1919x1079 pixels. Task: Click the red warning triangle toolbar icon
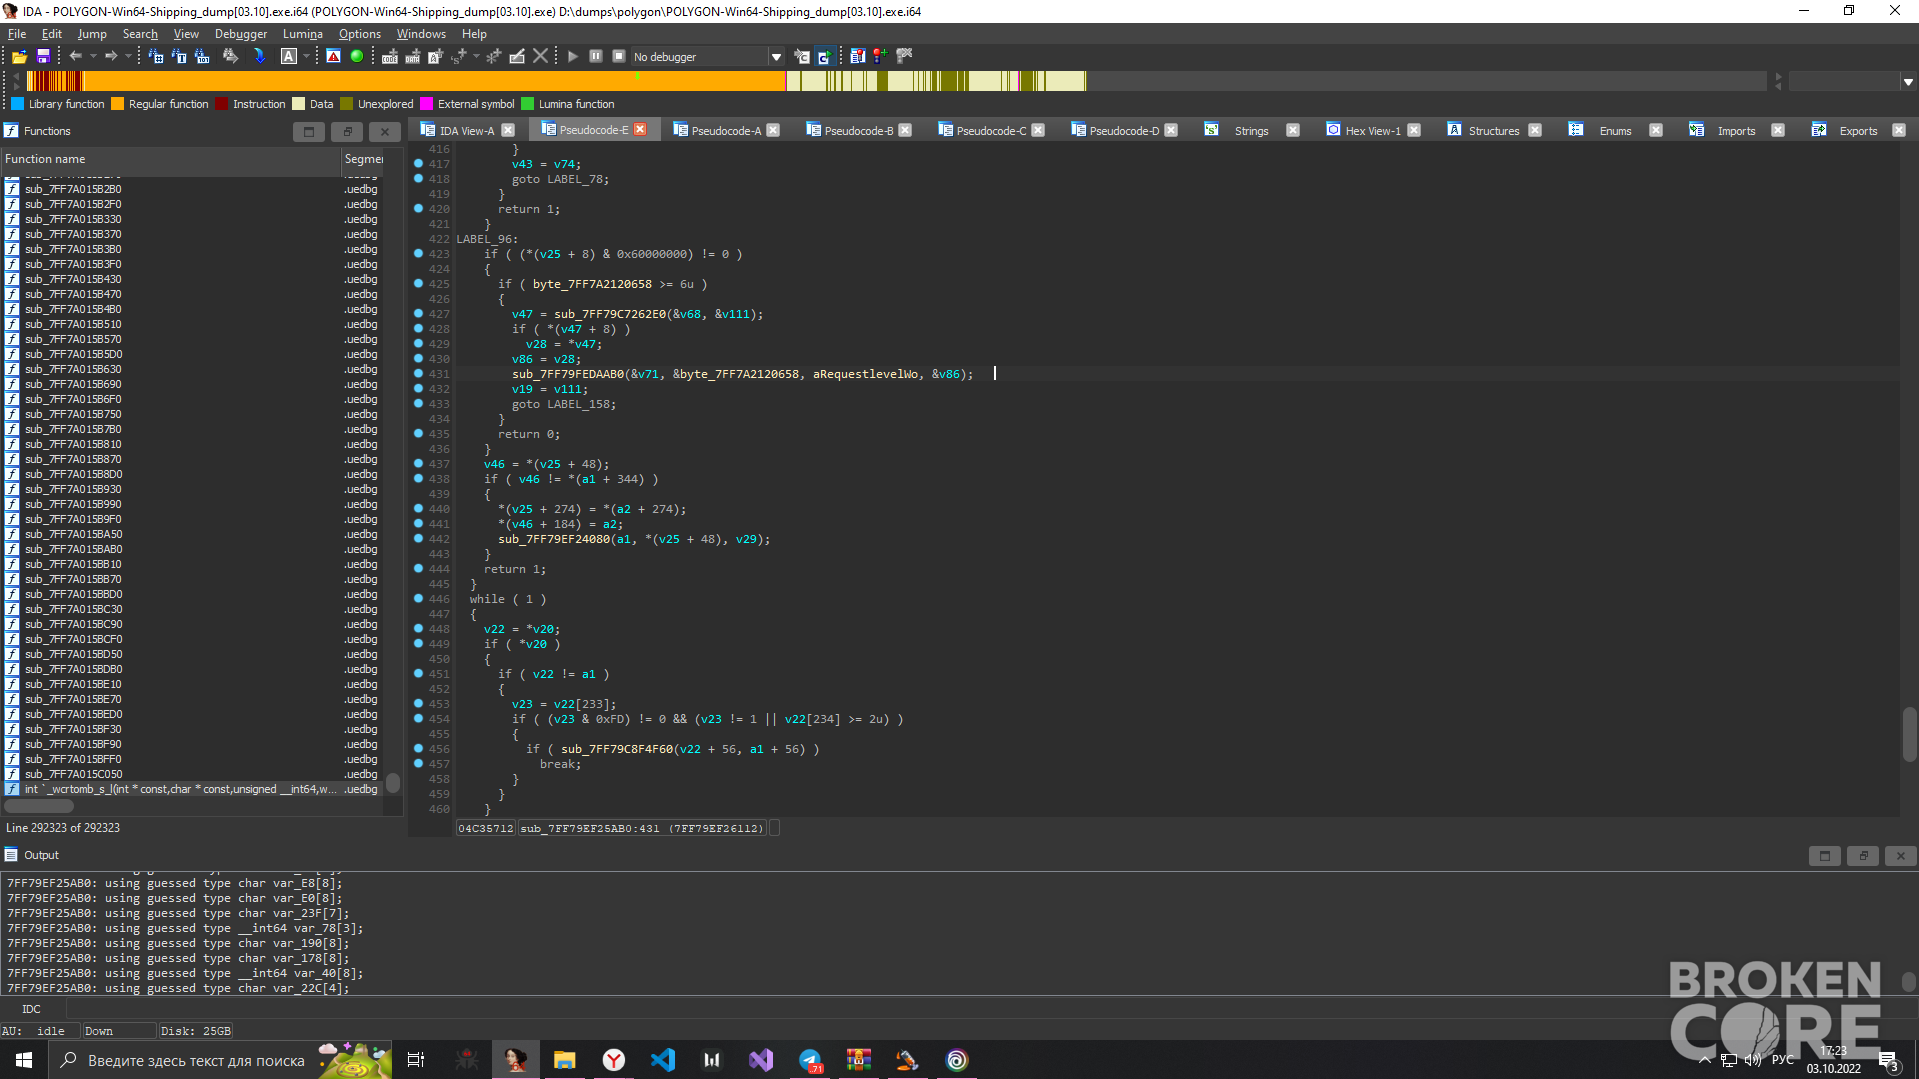click(x=334, y=57)
